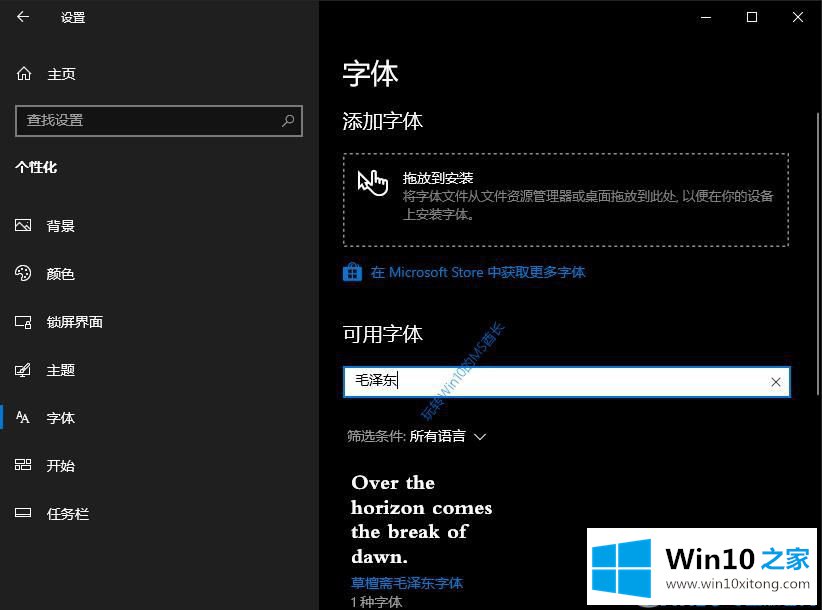The width and height of the screenshot is (822, 610).
Task: Click the 查找设置 search field
Action: pyautogui.click(x=159, y=121)
